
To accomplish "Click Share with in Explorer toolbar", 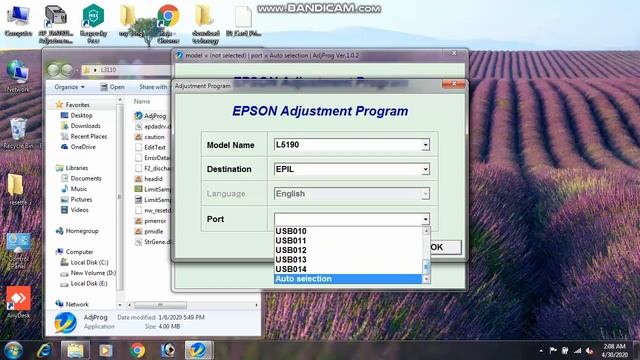I will [x=153, y=87].
